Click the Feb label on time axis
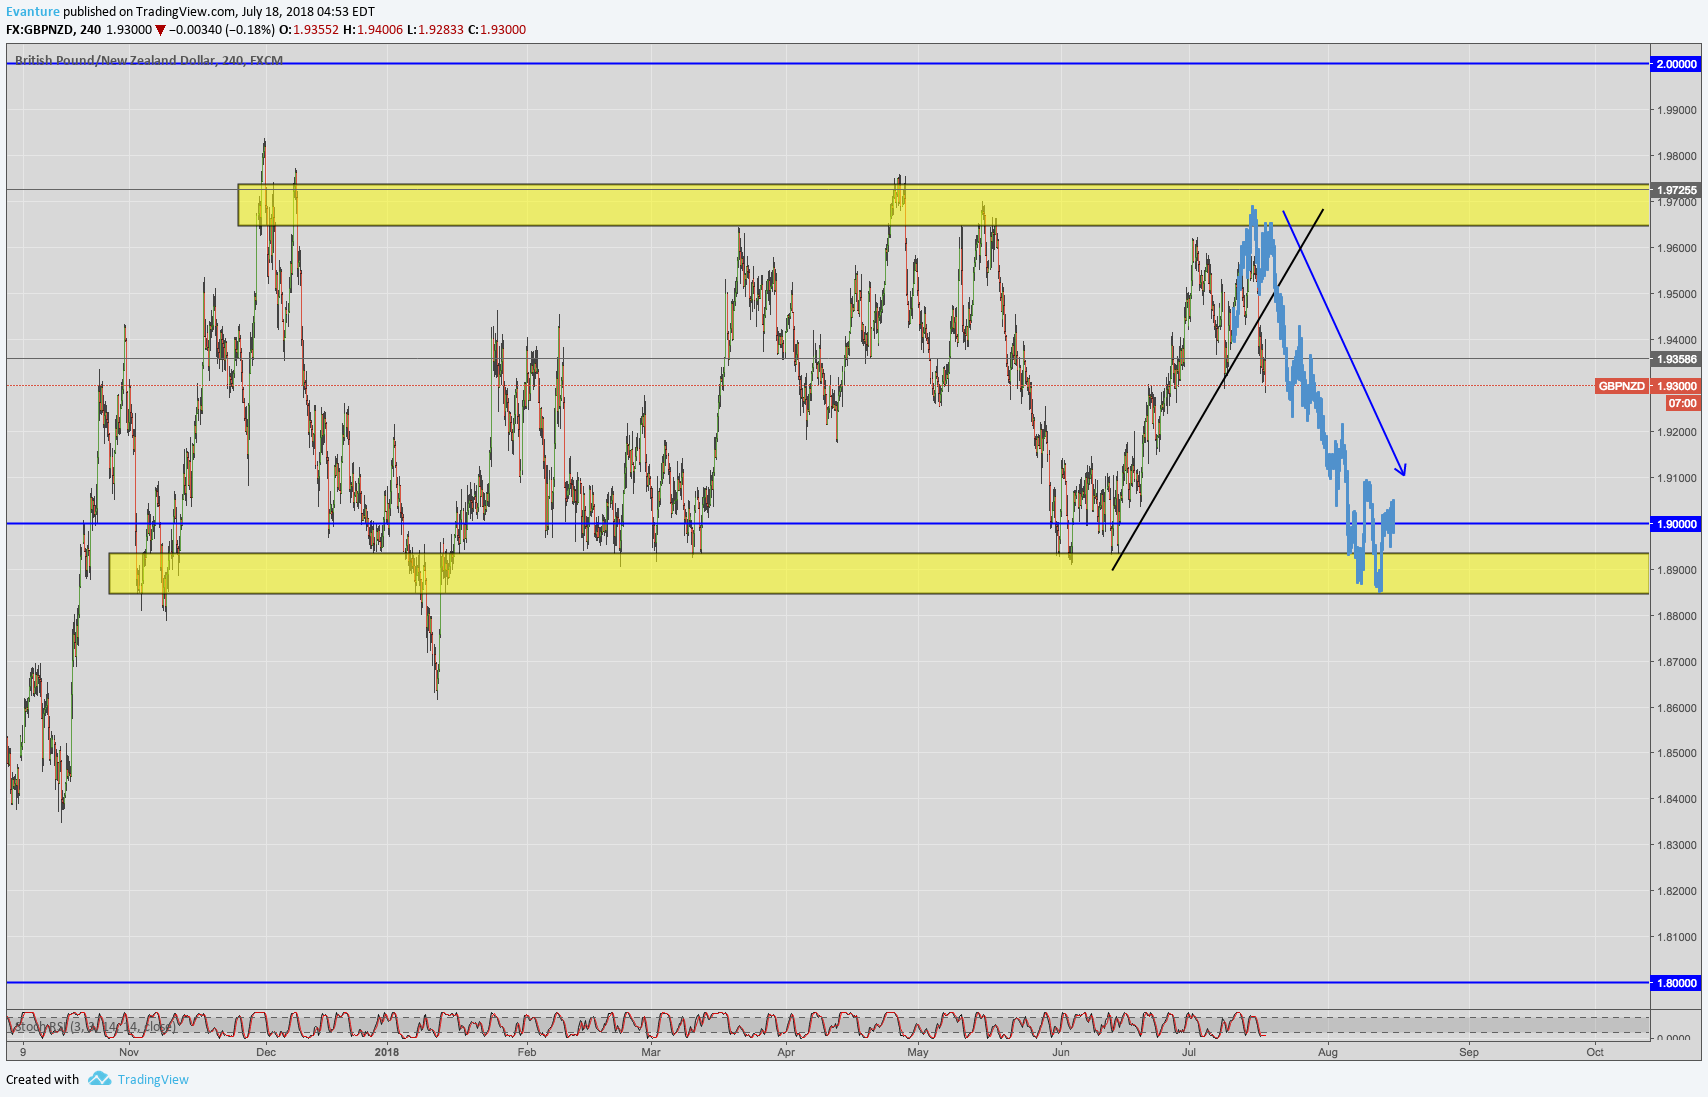The height and width of the screenshot is (1097, 1708). (x=527, y=1052)
